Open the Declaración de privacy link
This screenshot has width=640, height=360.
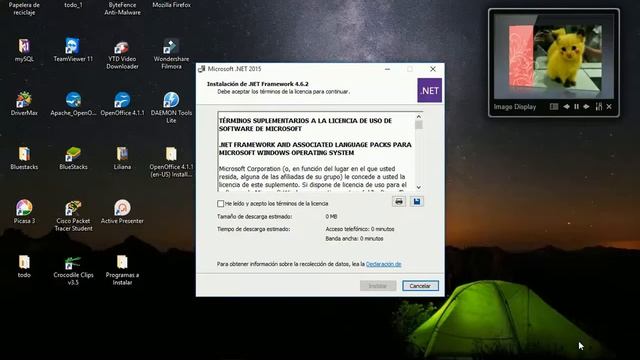pos(384,264)
